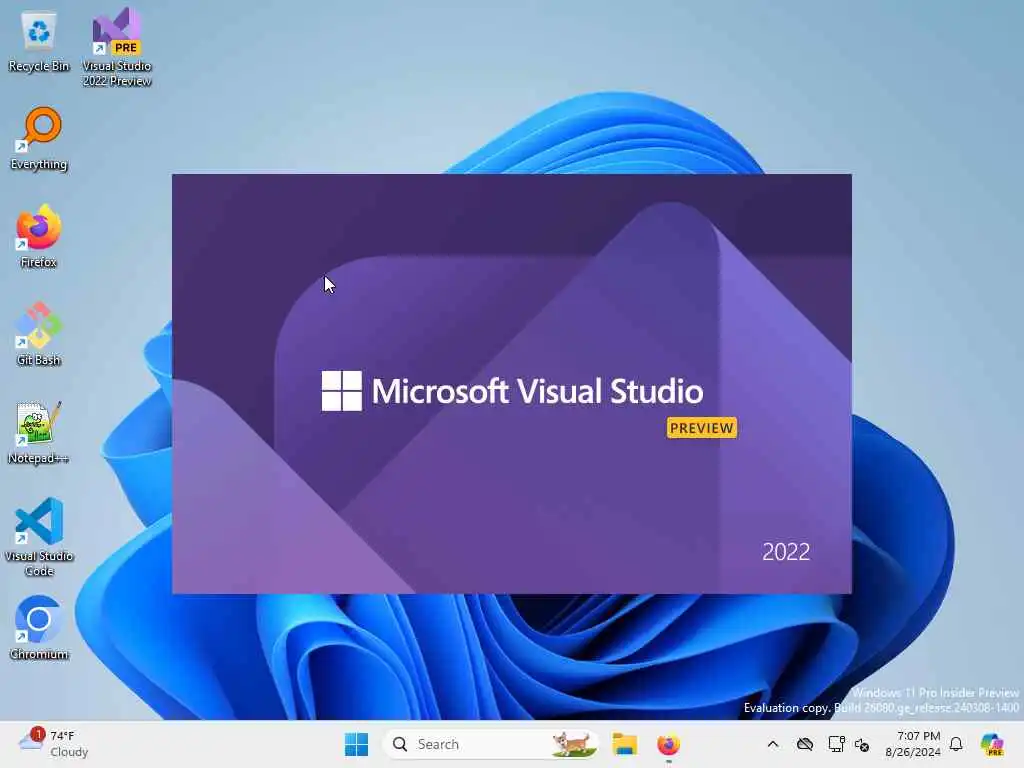Image resolution: width=1024 pixels, height=768 pixels.
Task: Open Copilot Preview in the taskbar
Action: 992,744
